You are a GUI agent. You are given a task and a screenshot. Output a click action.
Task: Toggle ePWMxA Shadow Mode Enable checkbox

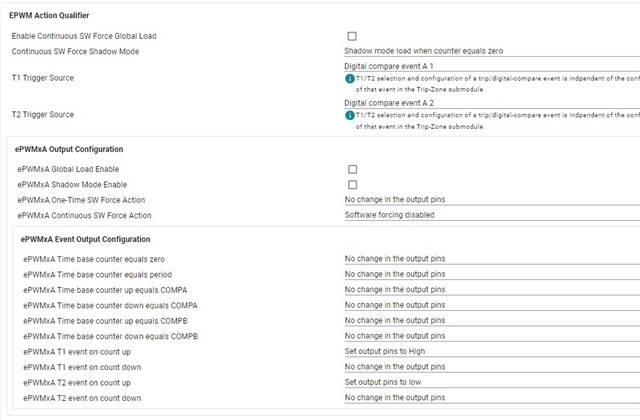coord(352,185)
